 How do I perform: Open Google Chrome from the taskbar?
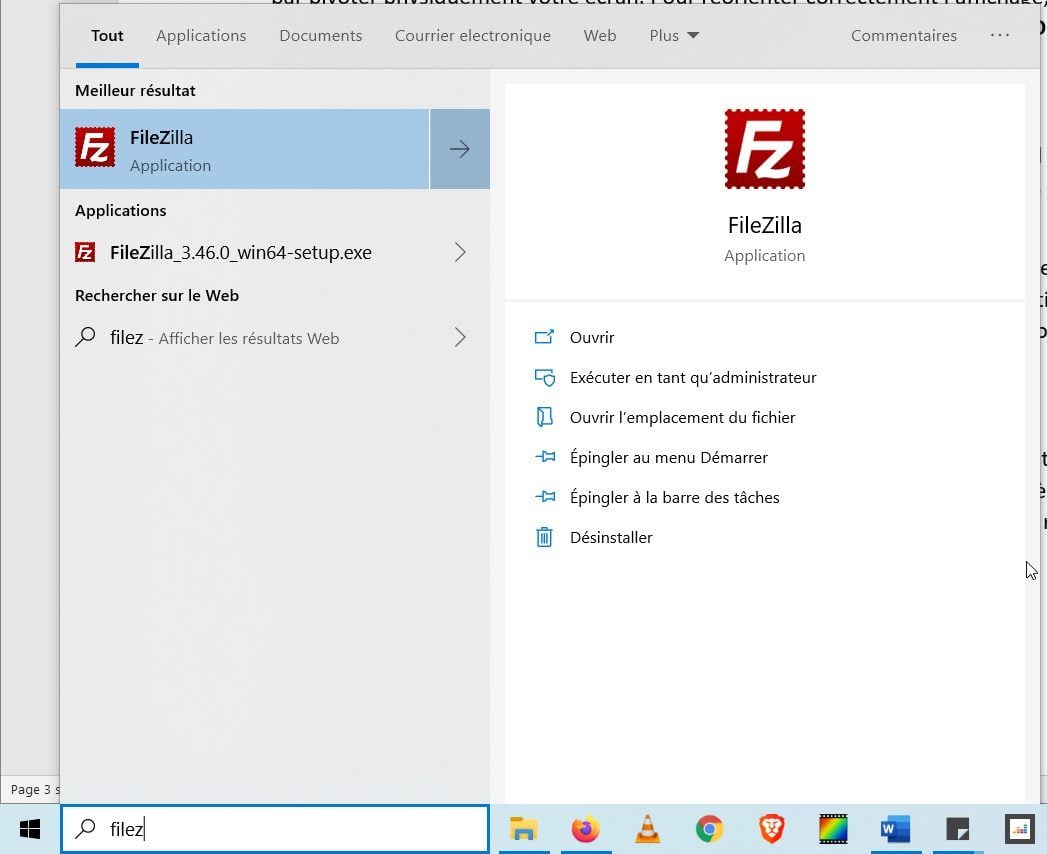coord(709,829)
